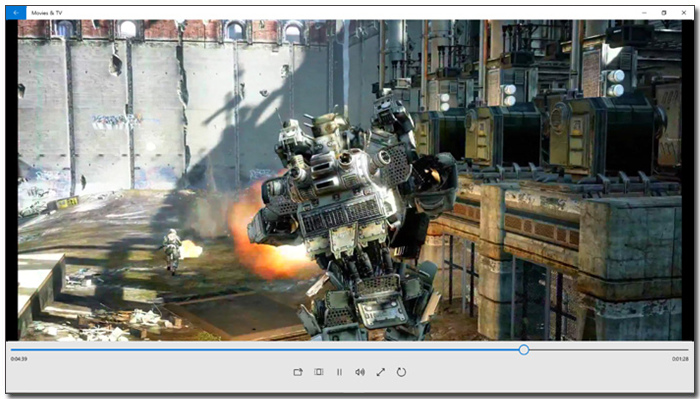Screen dimensions: 700x399
Task: Click the elapsed time 0:04:39 label
Action: [19, 359]
